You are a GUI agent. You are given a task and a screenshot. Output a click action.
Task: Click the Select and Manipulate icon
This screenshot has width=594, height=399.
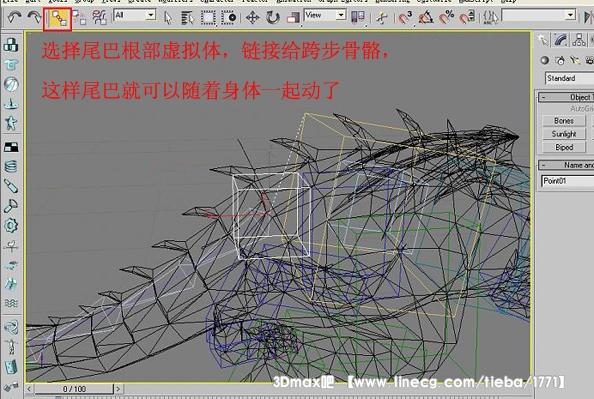(382, 18)
